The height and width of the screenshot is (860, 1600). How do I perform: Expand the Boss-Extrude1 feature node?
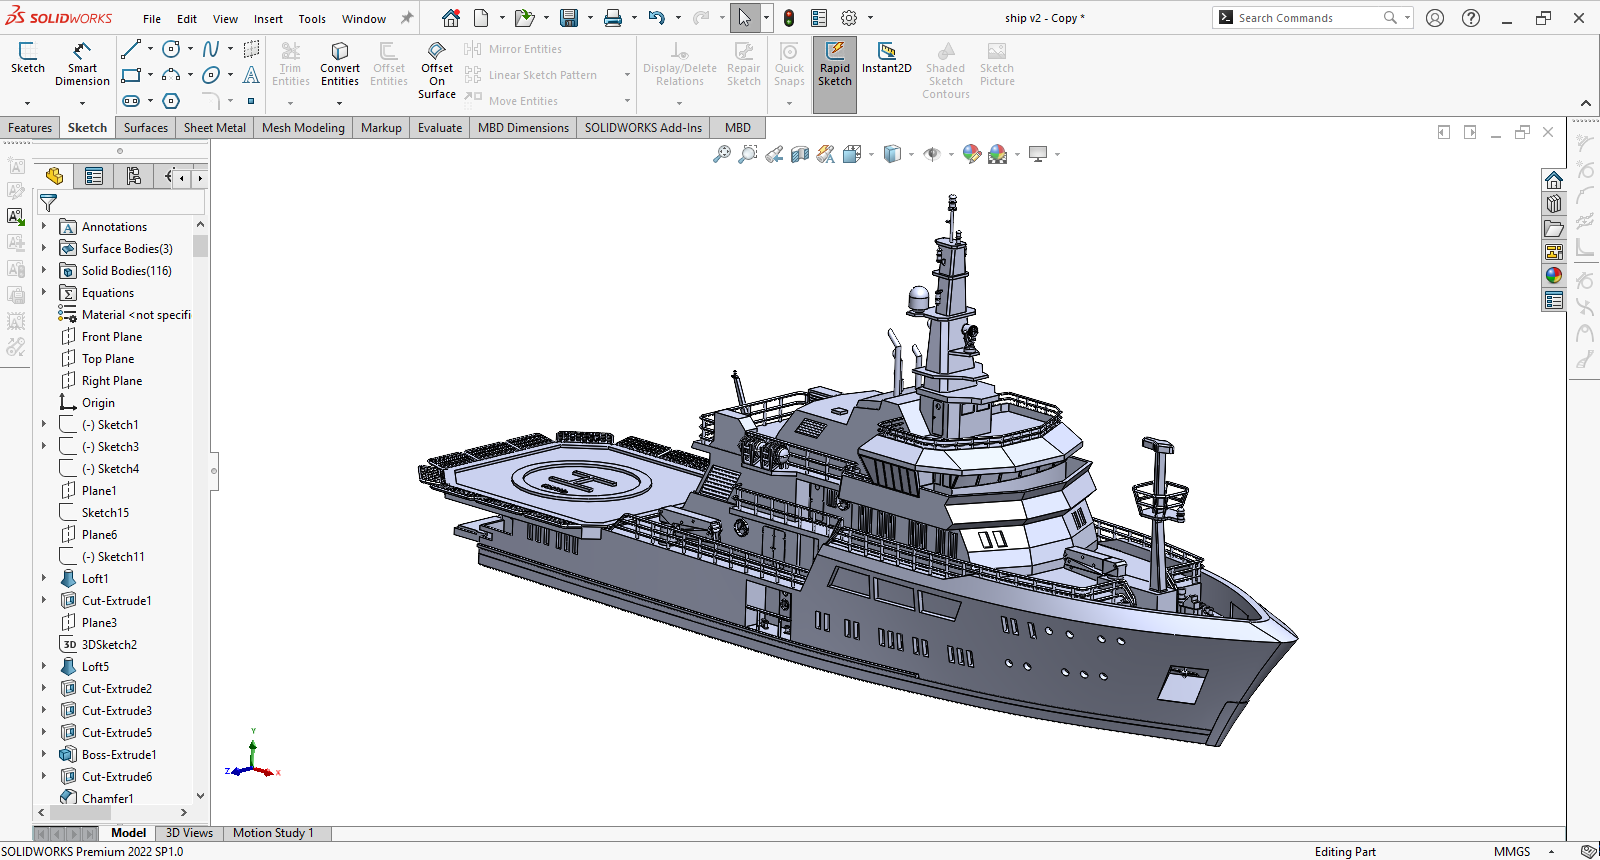[x=44, y=755]
